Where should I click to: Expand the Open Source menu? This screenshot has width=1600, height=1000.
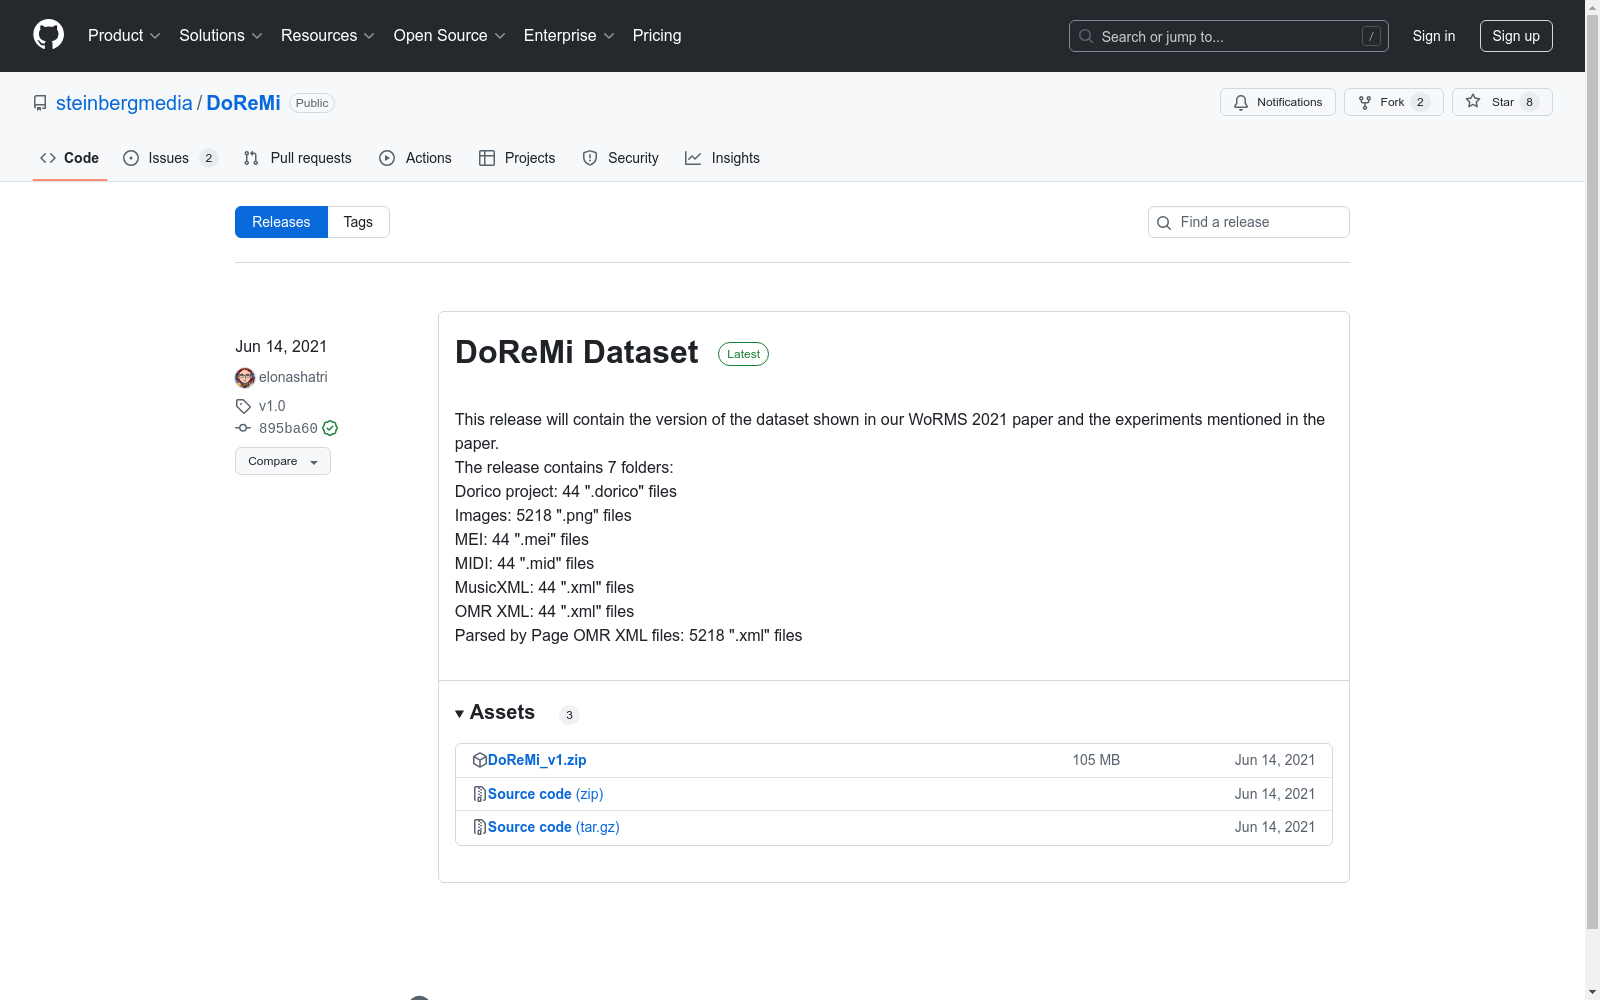(449, 35)
